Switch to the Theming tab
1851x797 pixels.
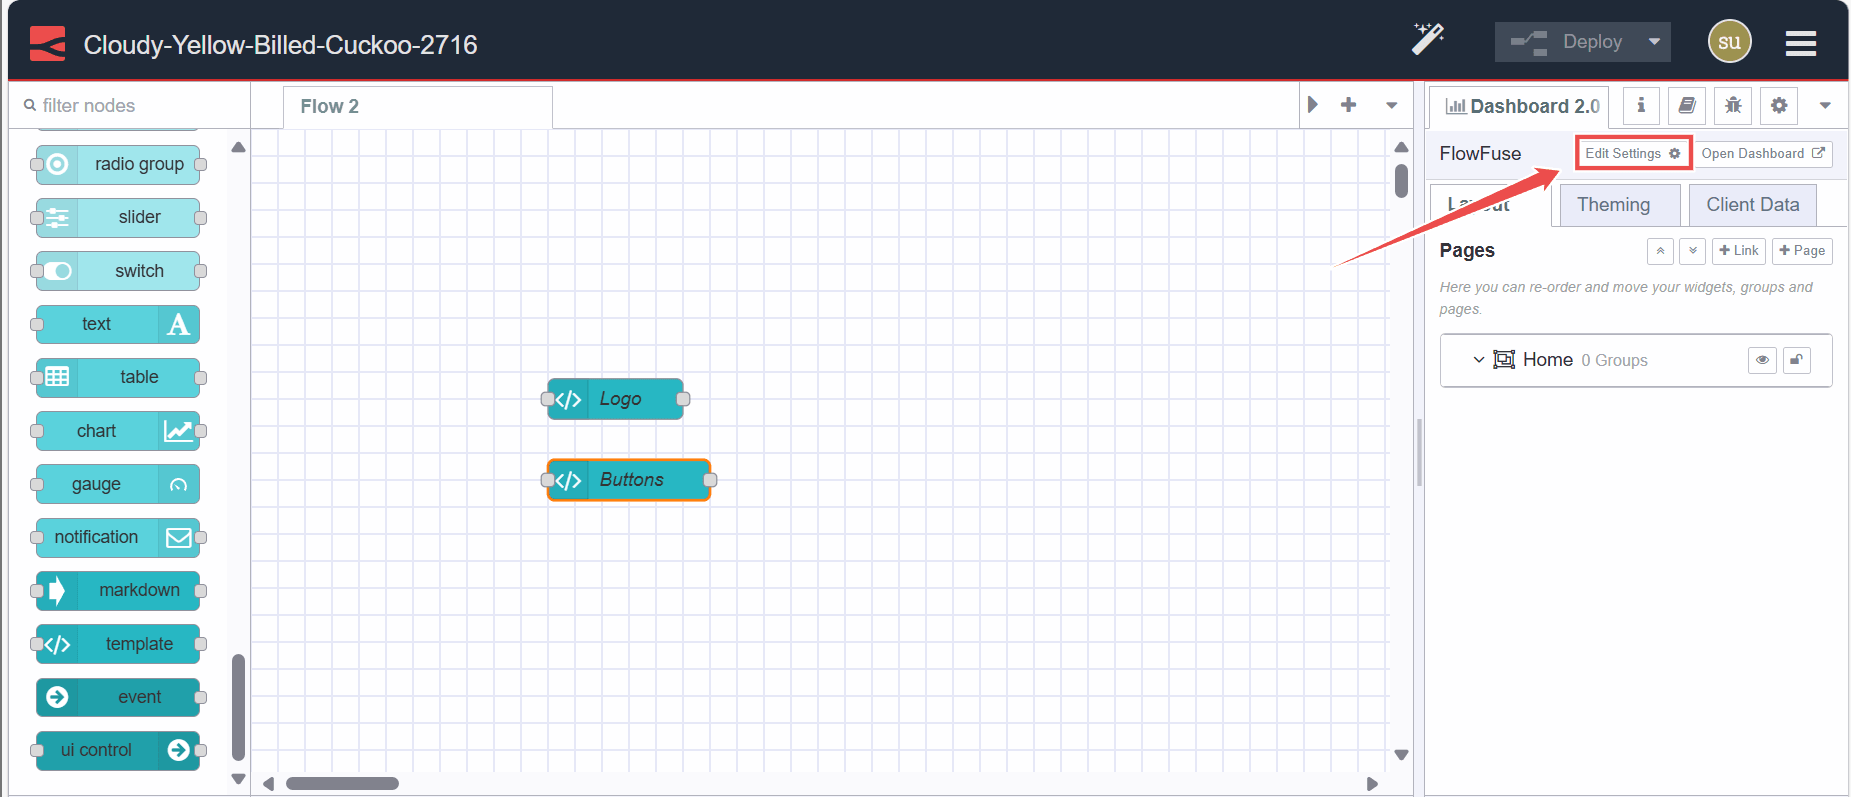(x=1613, y=205)
